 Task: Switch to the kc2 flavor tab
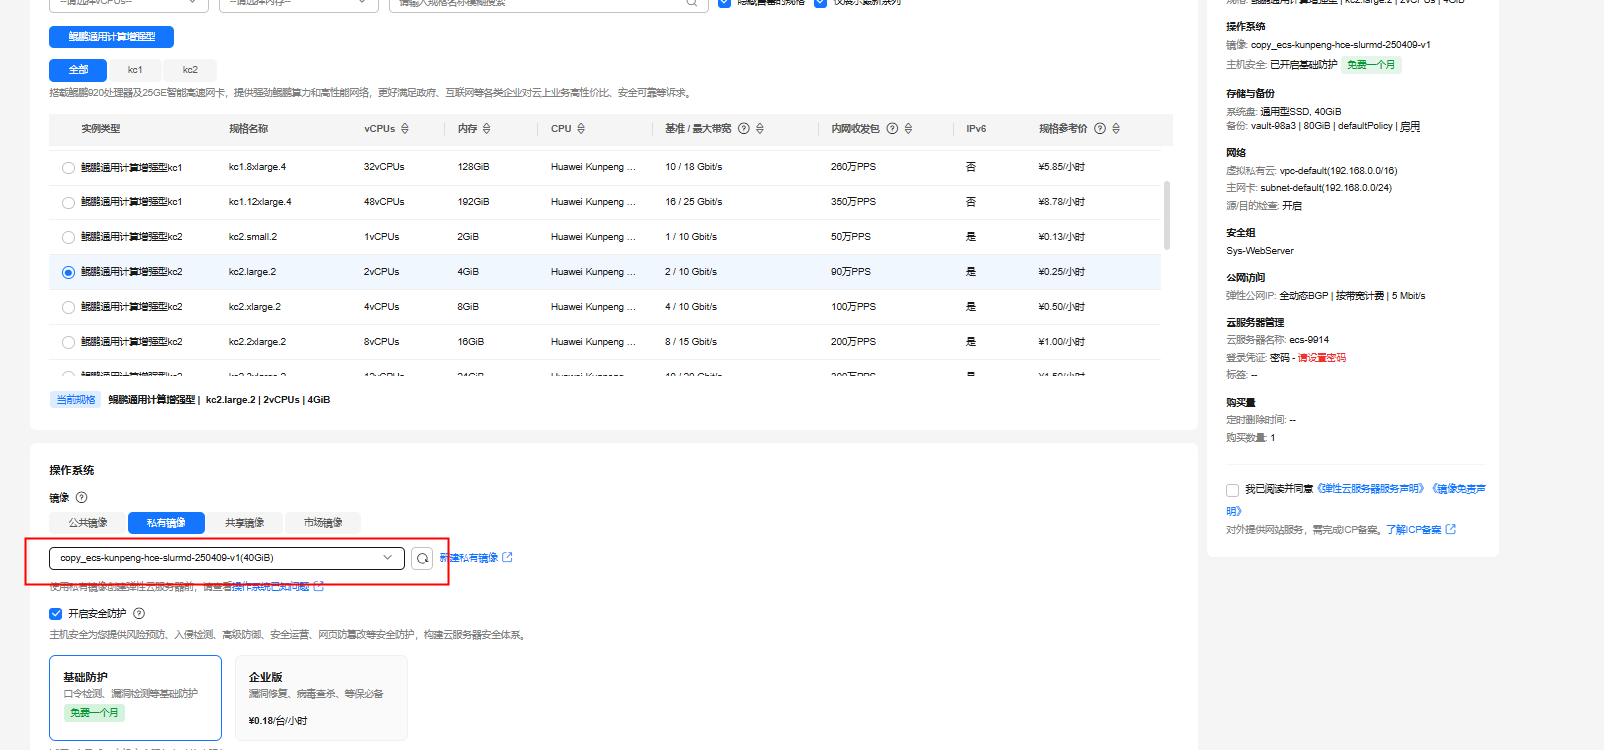(x=190, y=70)
